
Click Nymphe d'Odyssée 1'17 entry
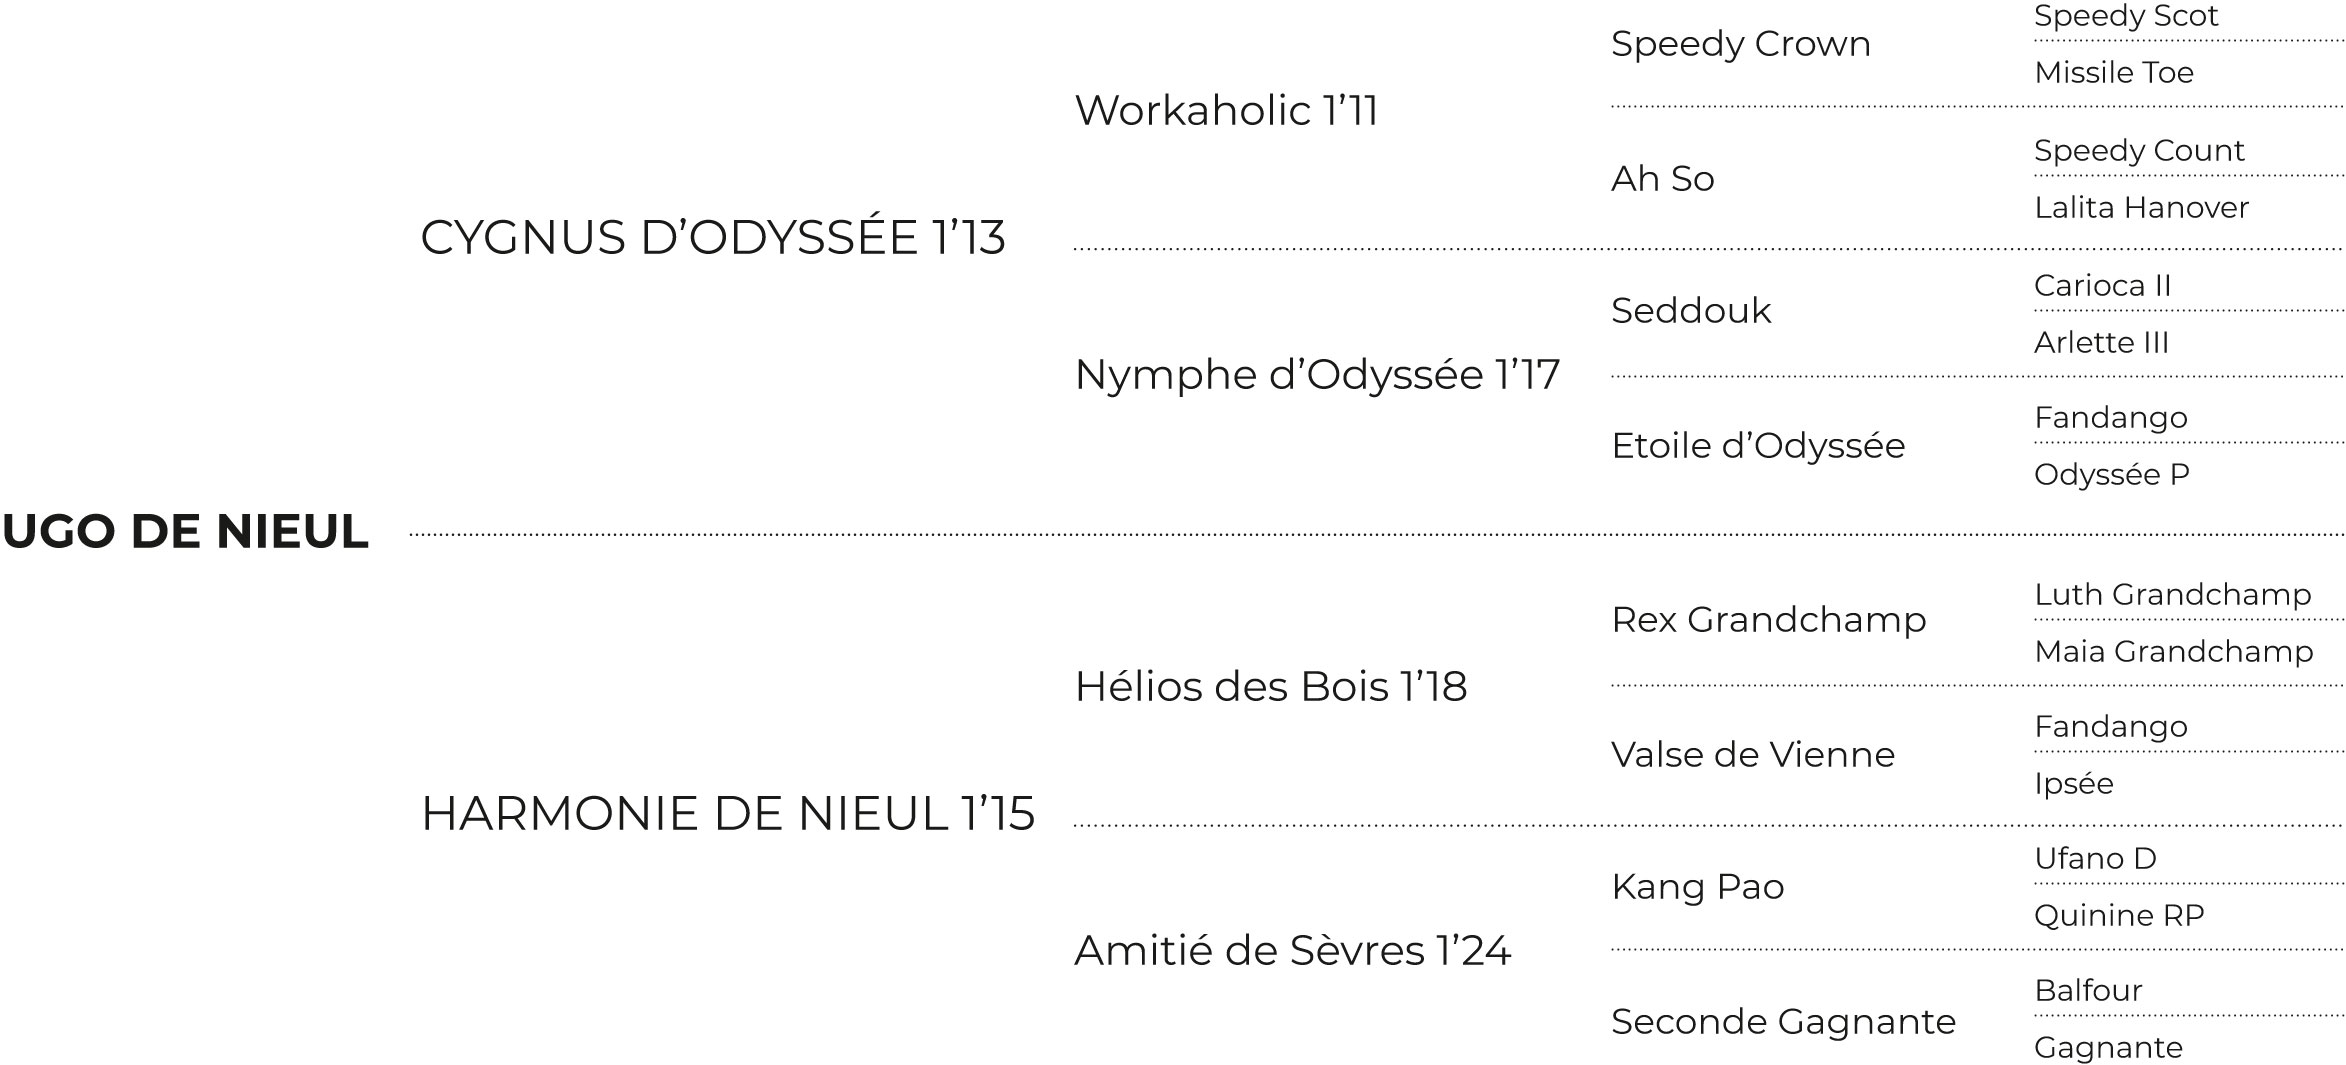pos(1317,375)
